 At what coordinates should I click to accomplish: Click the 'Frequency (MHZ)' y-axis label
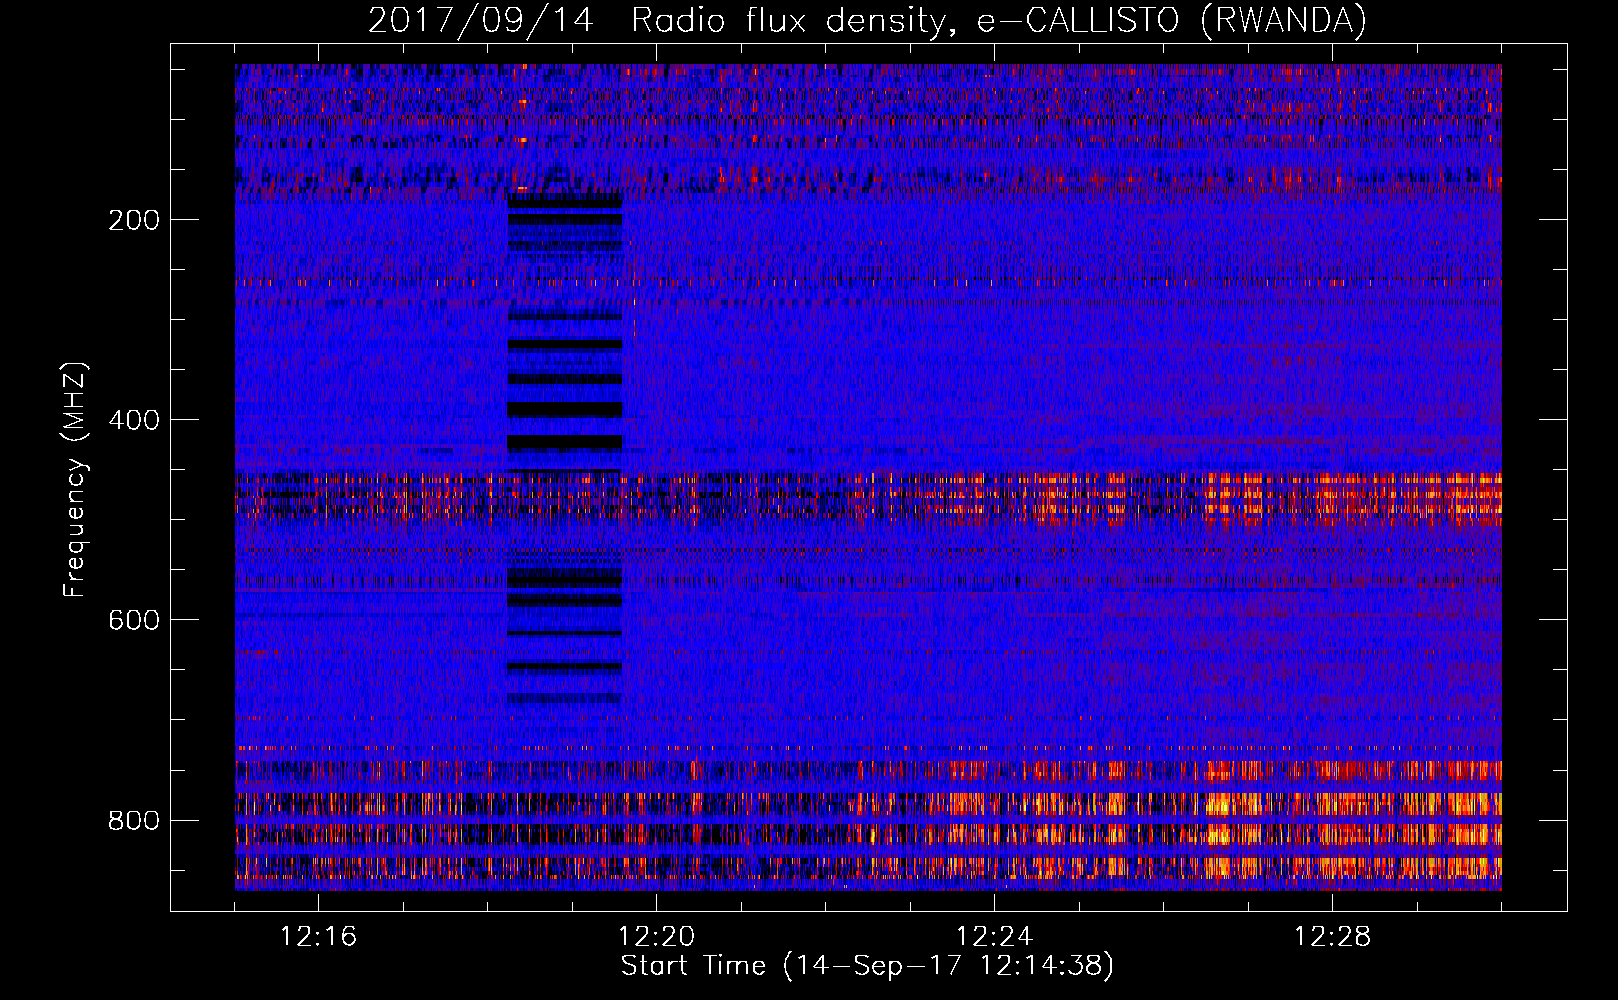tap(75, 480)
